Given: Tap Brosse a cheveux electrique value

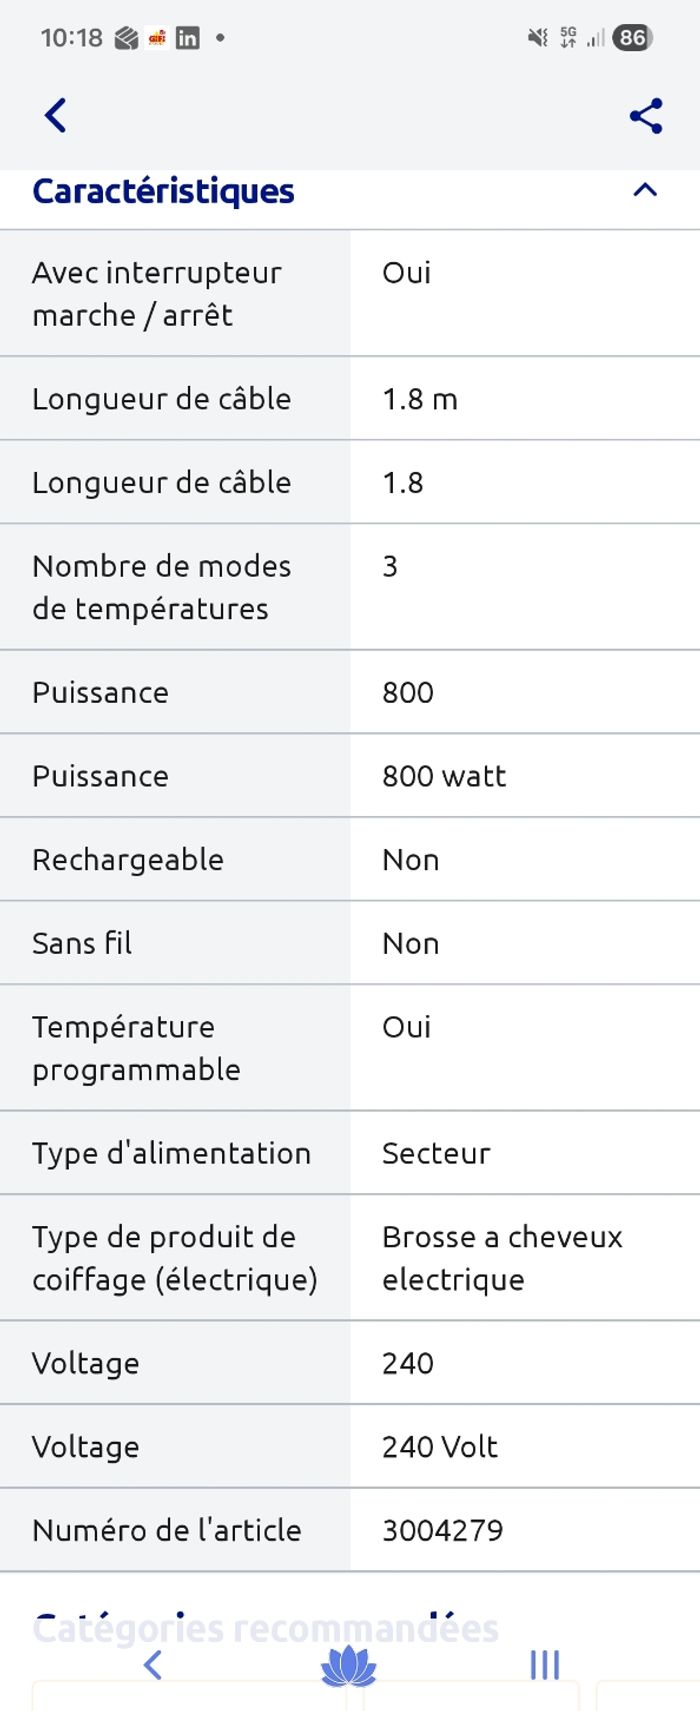Looking at the screenshot, I should pos(502,1258).
